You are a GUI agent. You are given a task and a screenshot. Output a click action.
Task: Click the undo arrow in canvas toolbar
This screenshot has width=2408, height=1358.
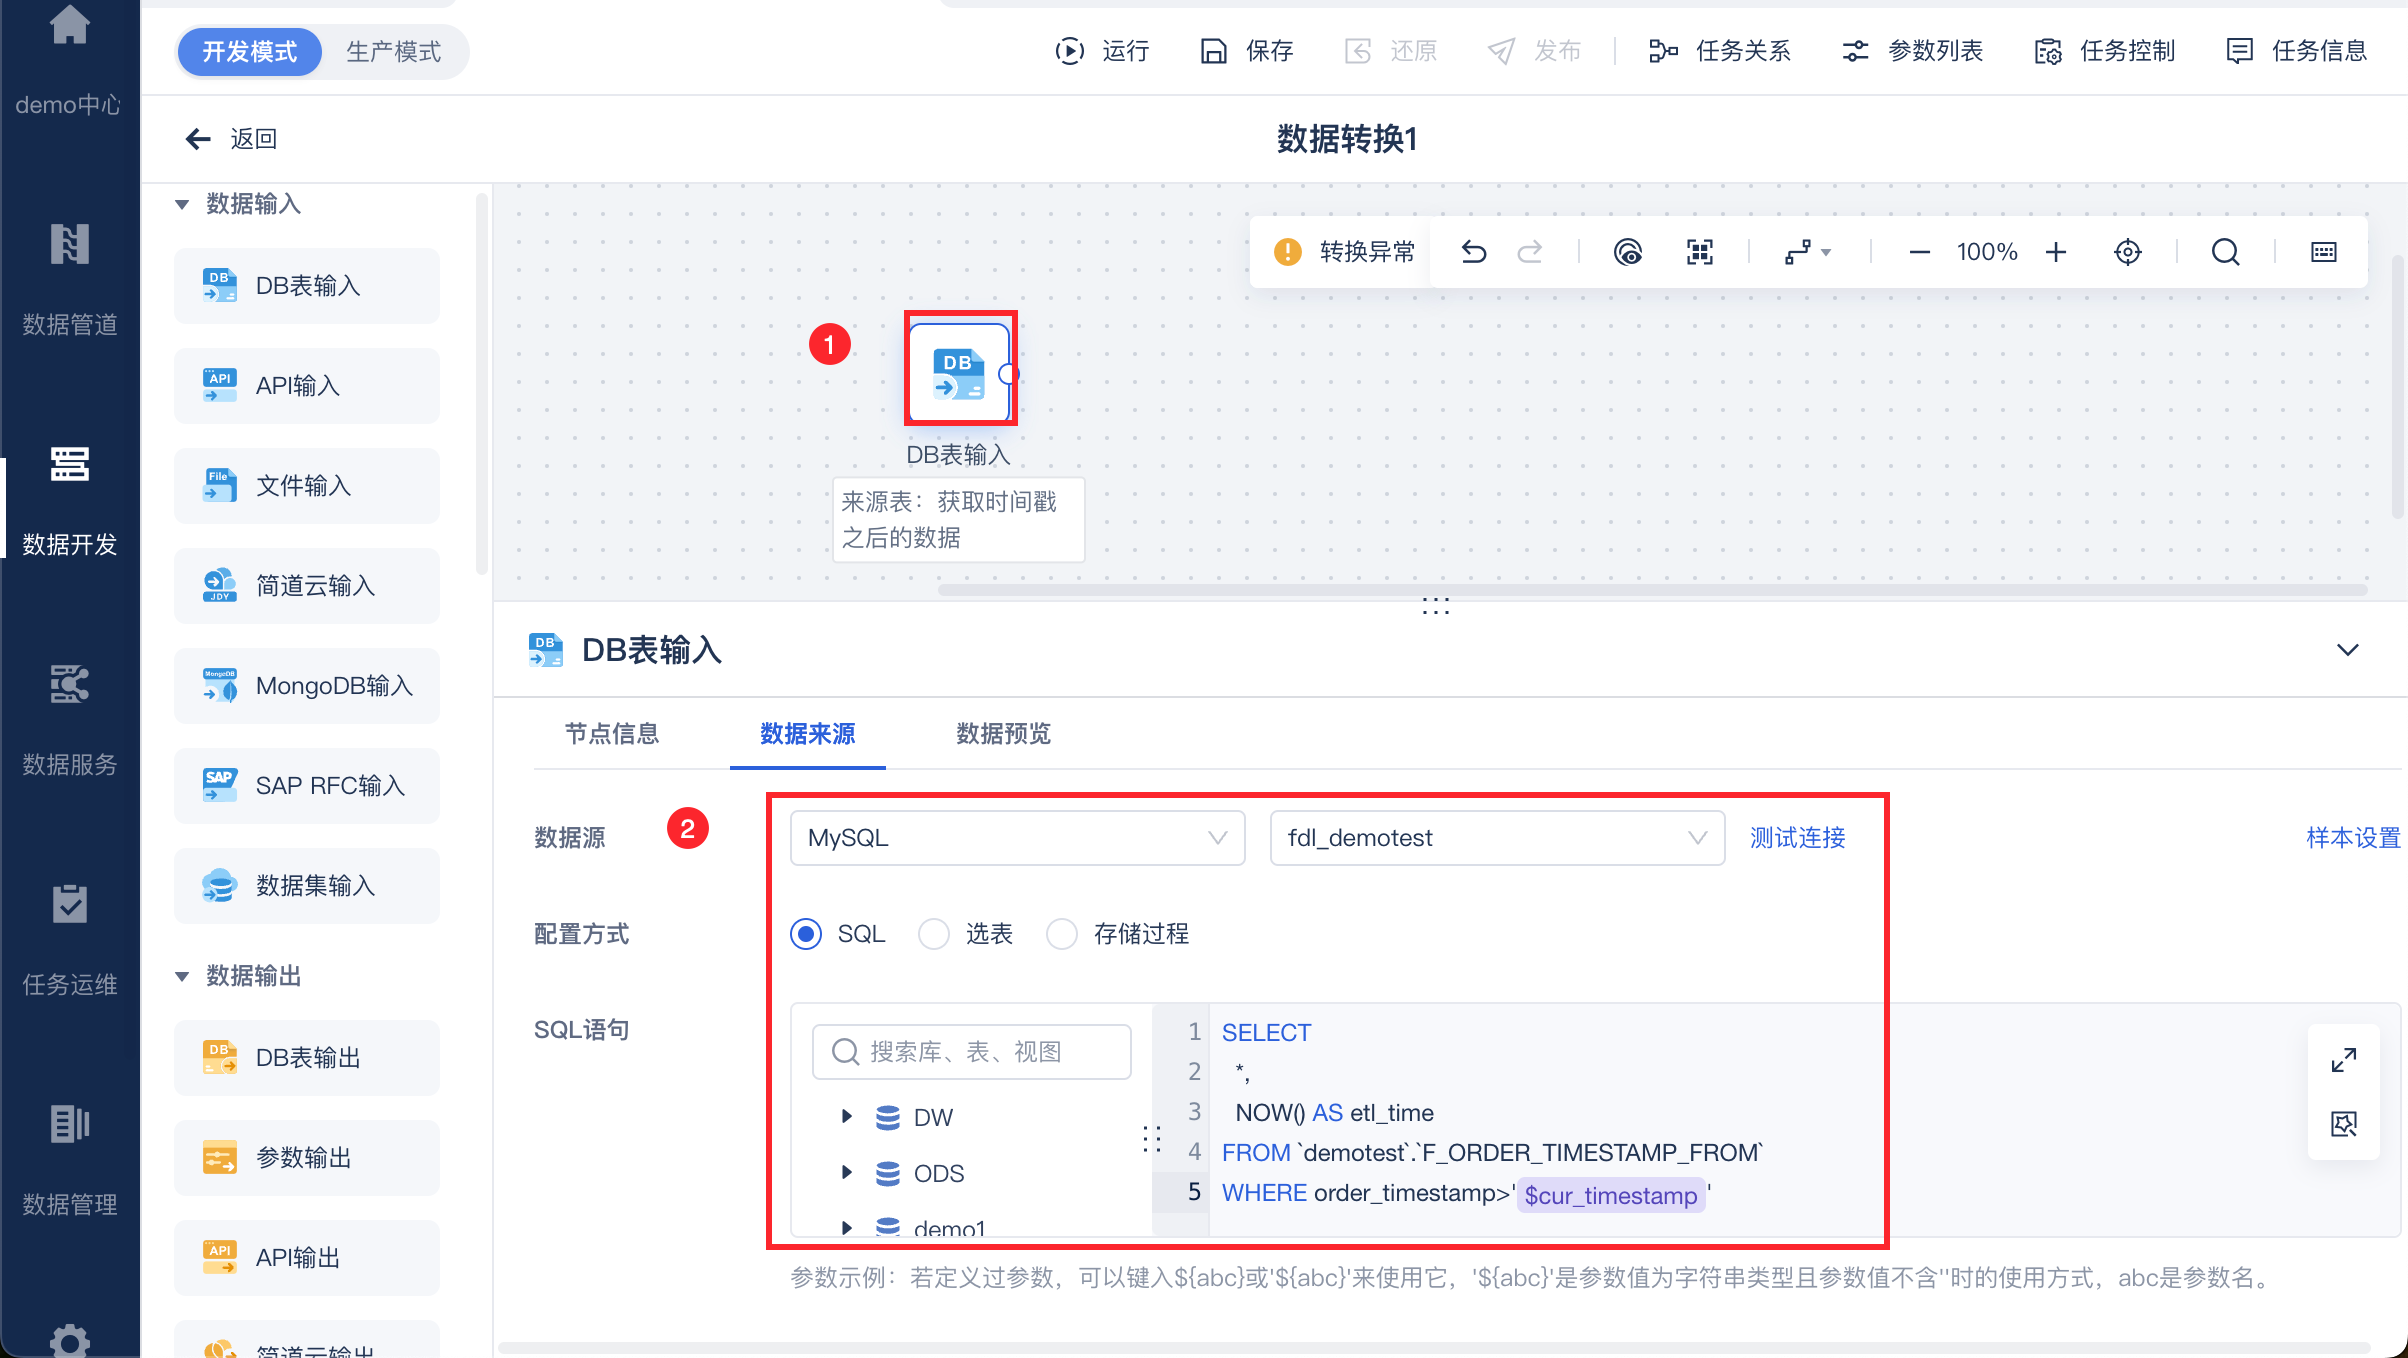tap(1473, 252)
